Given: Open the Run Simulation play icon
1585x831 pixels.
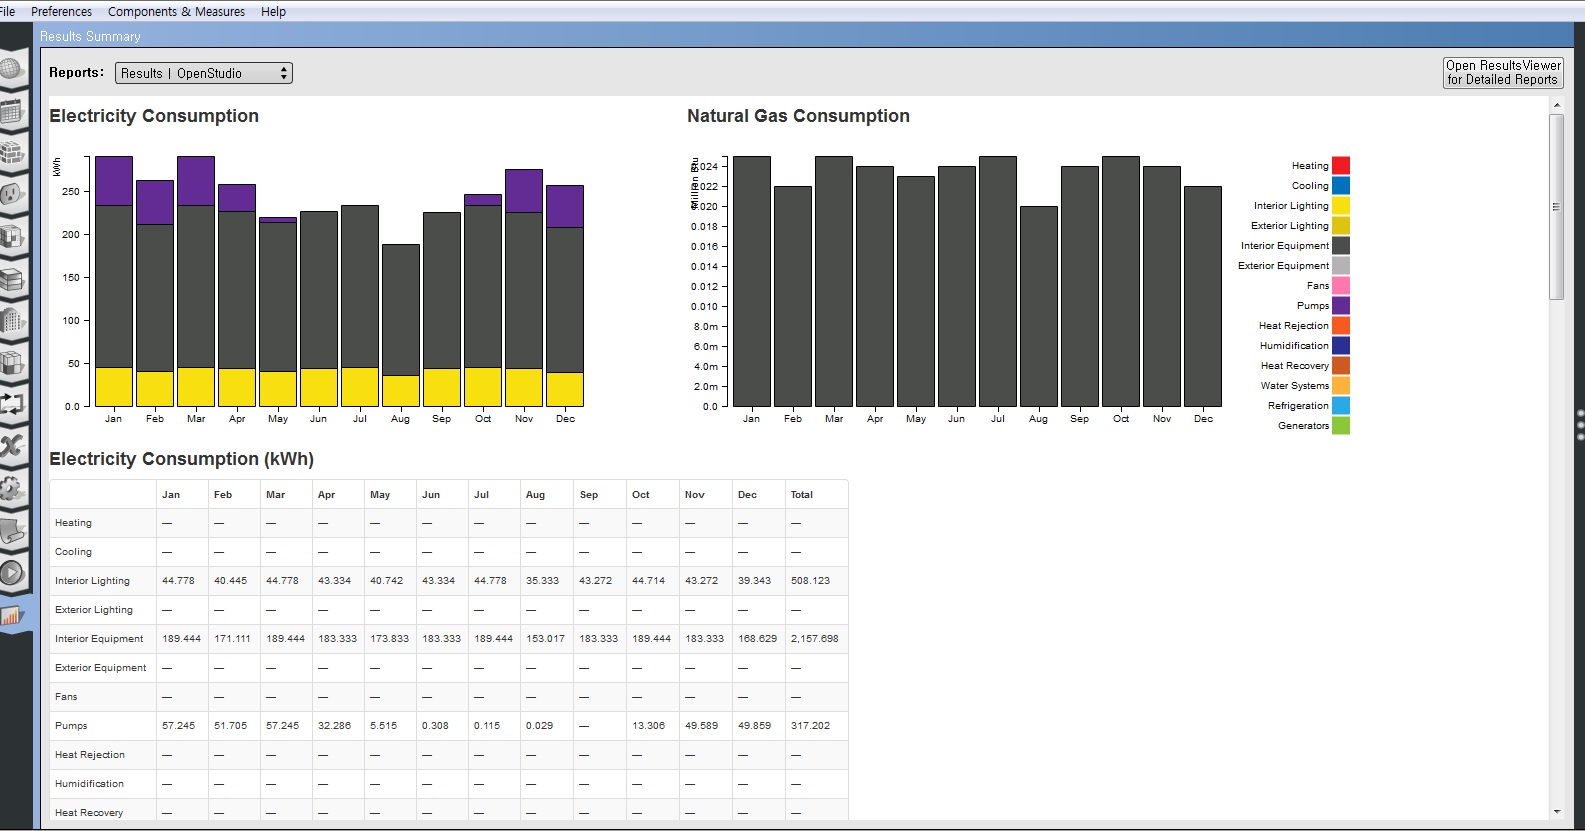Looking at the screenshot, I should (11, 573).
